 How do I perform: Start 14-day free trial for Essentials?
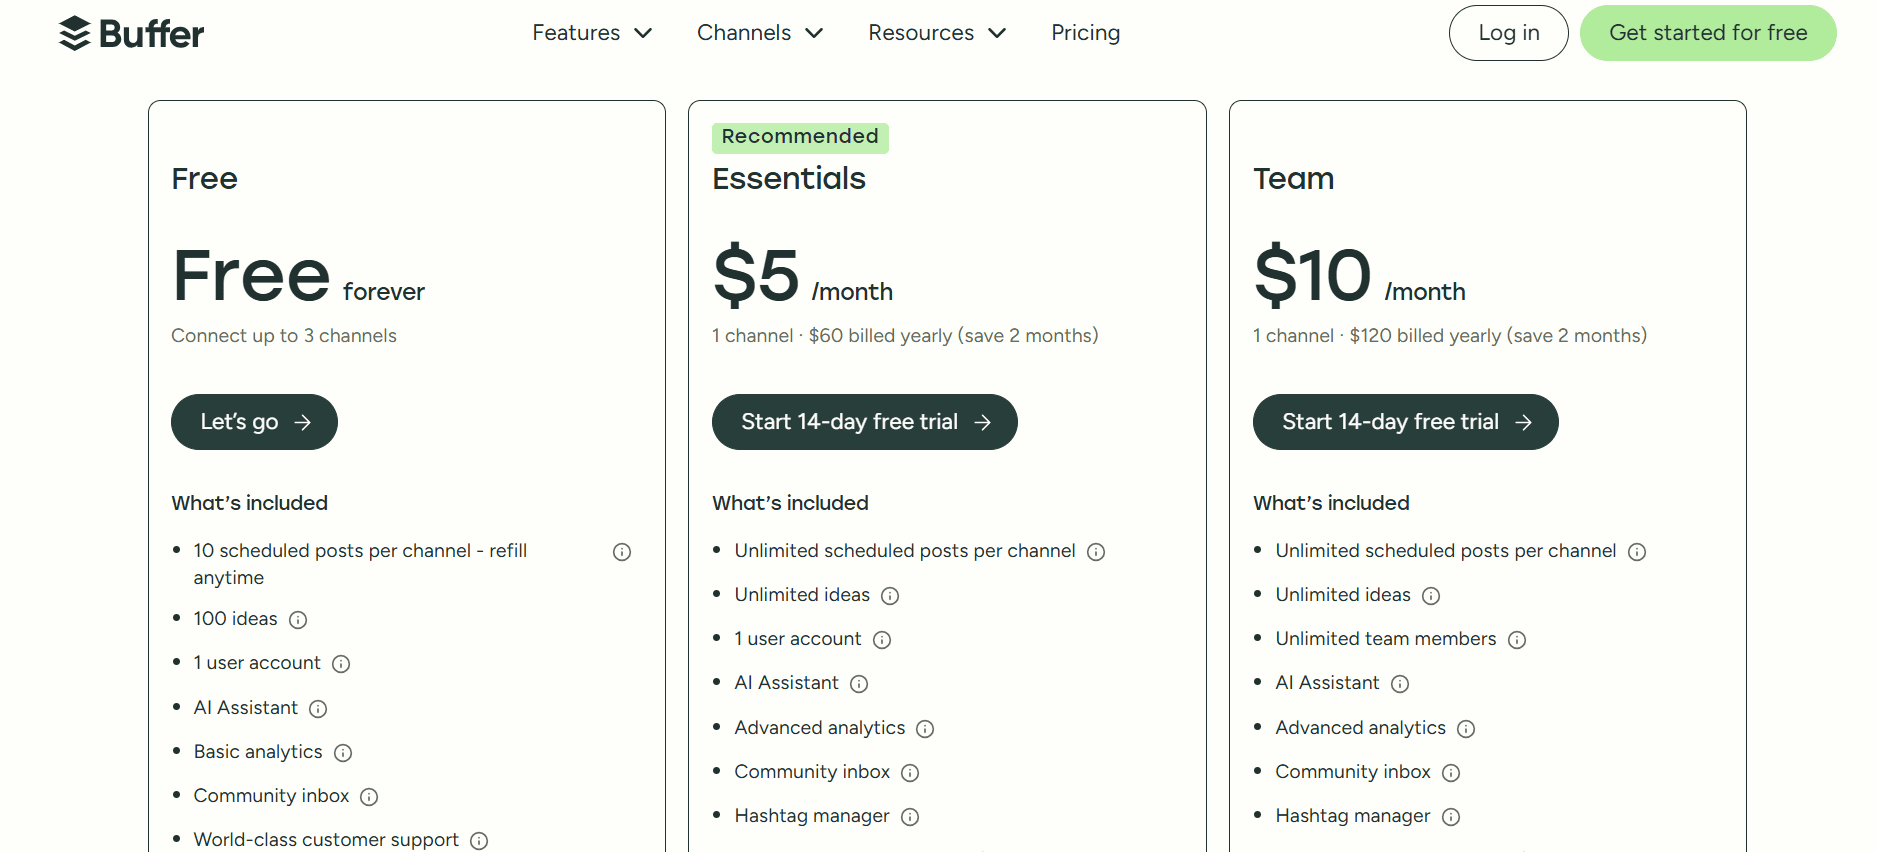tap(865, 422)
